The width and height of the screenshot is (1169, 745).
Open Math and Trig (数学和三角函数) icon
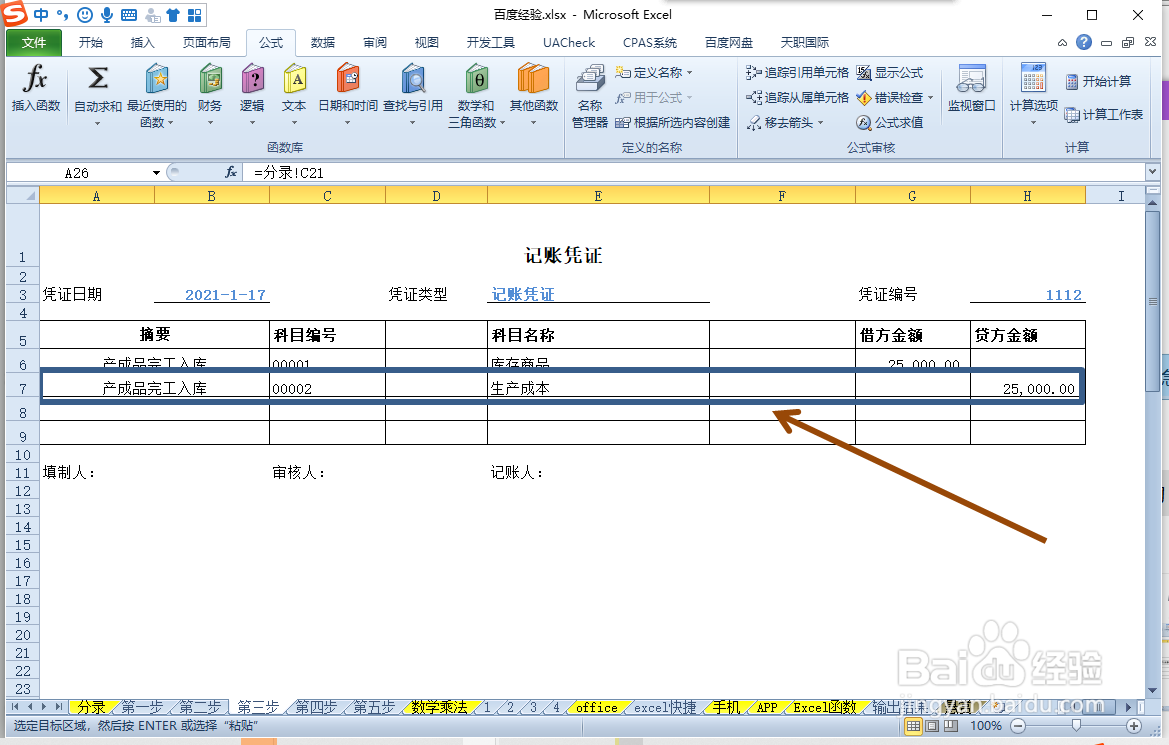476,78
